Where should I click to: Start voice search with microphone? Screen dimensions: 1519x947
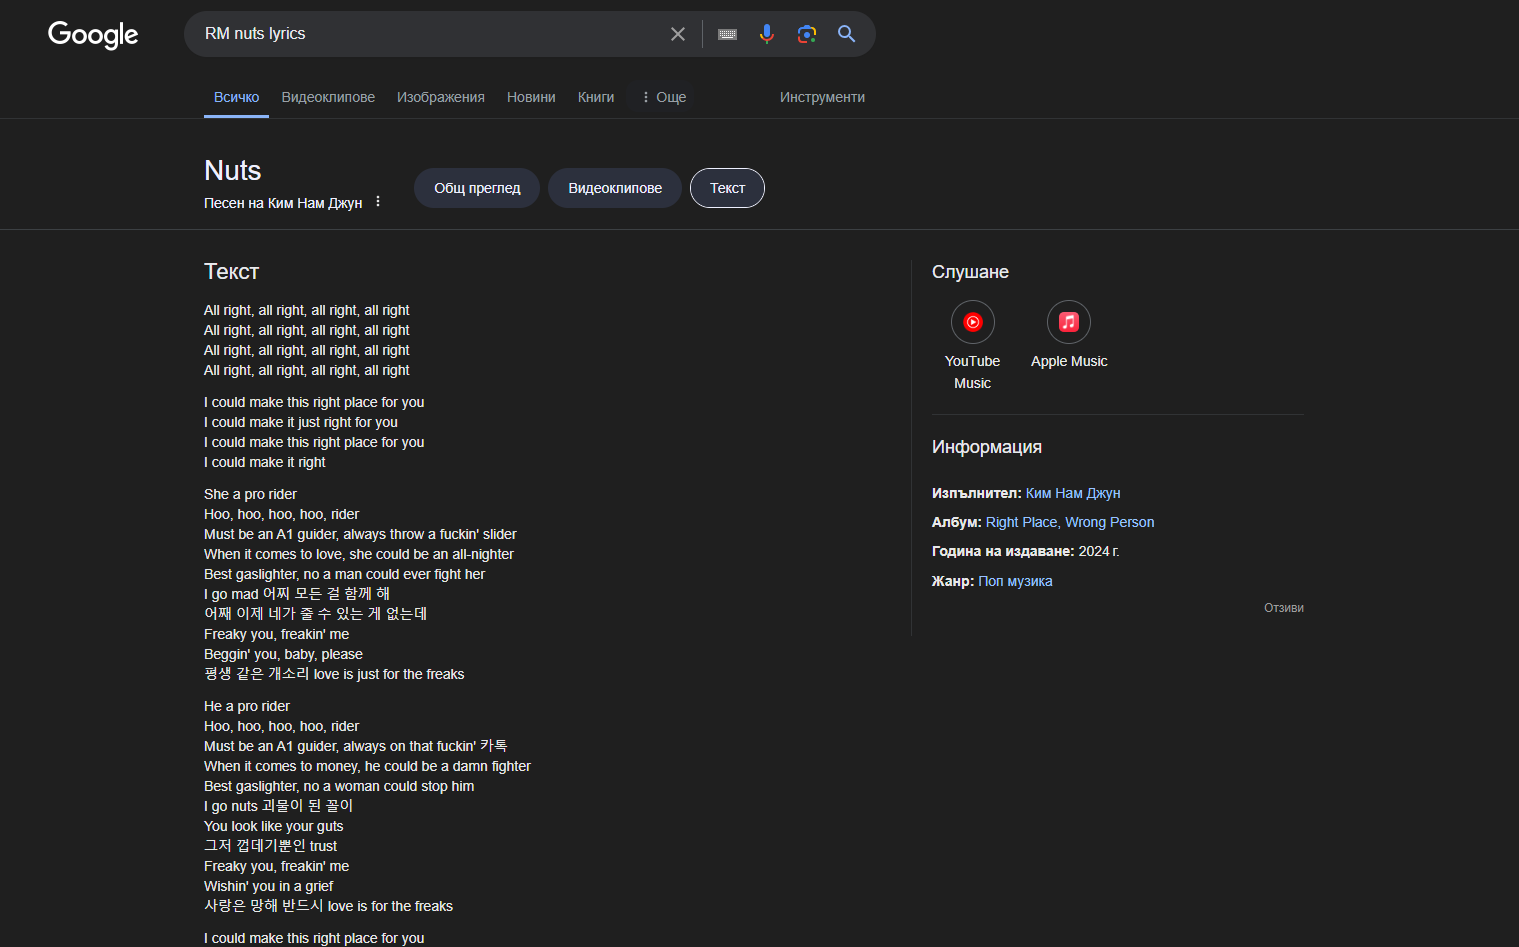(766, 34)
